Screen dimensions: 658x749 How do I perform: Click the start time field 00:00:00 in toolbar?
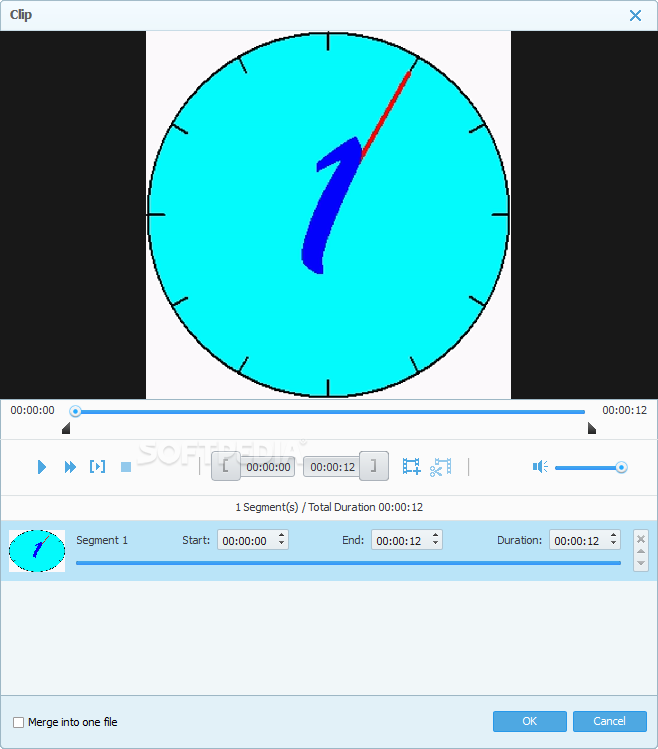[x=268, y=467]
